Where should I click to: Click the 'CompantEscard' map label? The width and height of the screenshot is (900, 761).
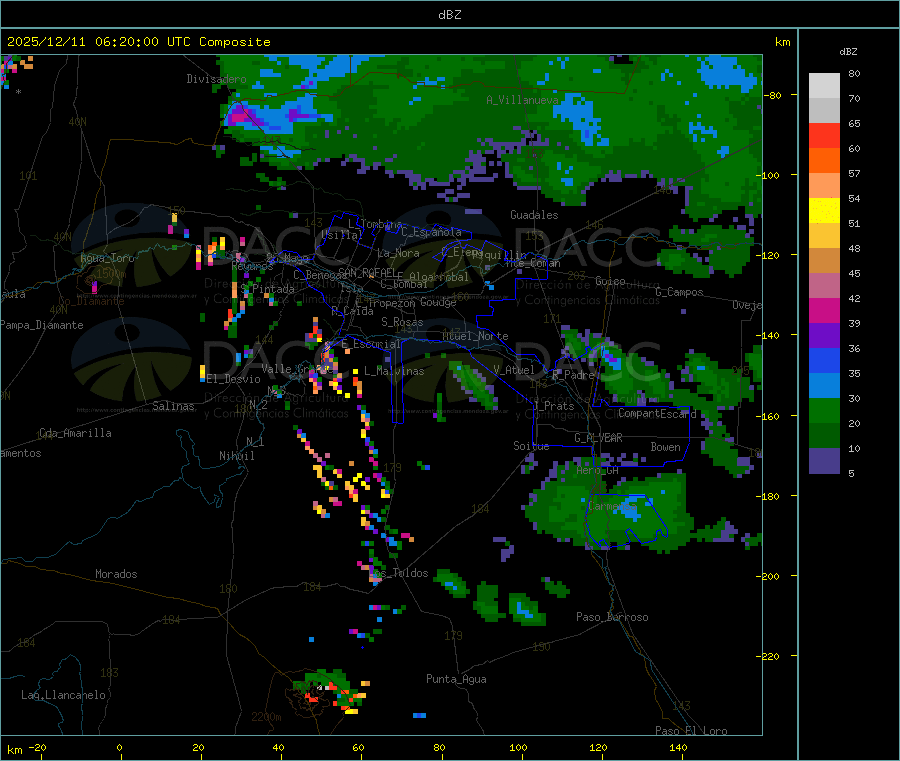pyautogui.click(x=657, y=414)
